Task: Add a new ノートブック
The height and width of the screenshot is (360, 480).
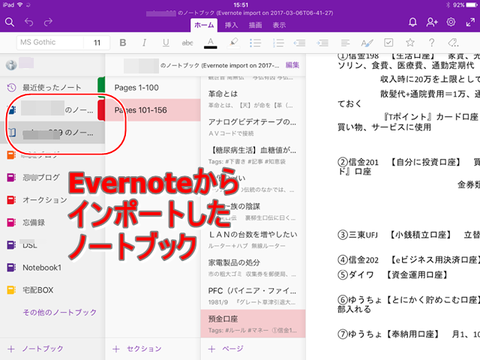Action: click(x=36, y=349)
